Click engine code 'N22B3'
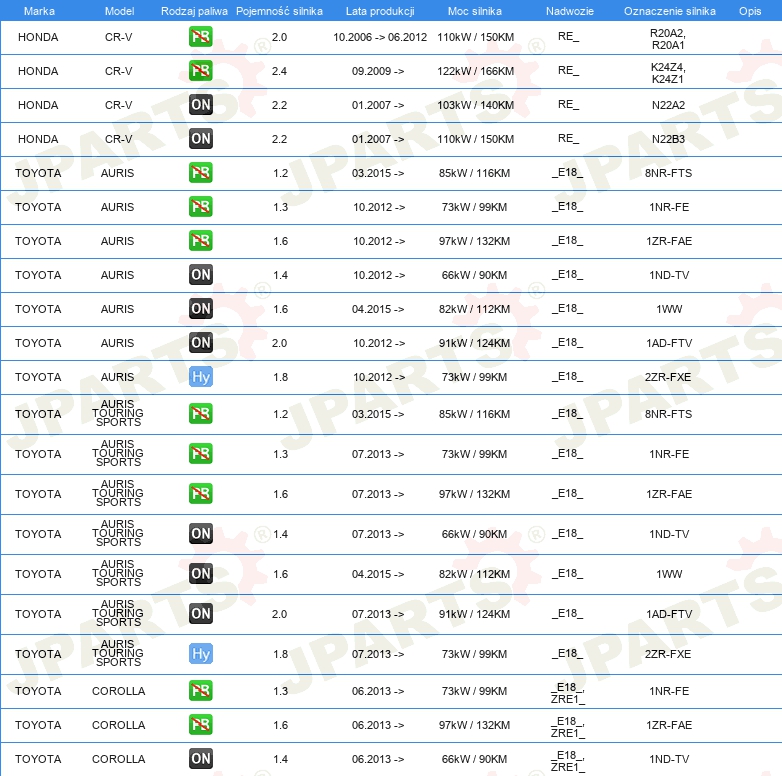 point(668,139)
